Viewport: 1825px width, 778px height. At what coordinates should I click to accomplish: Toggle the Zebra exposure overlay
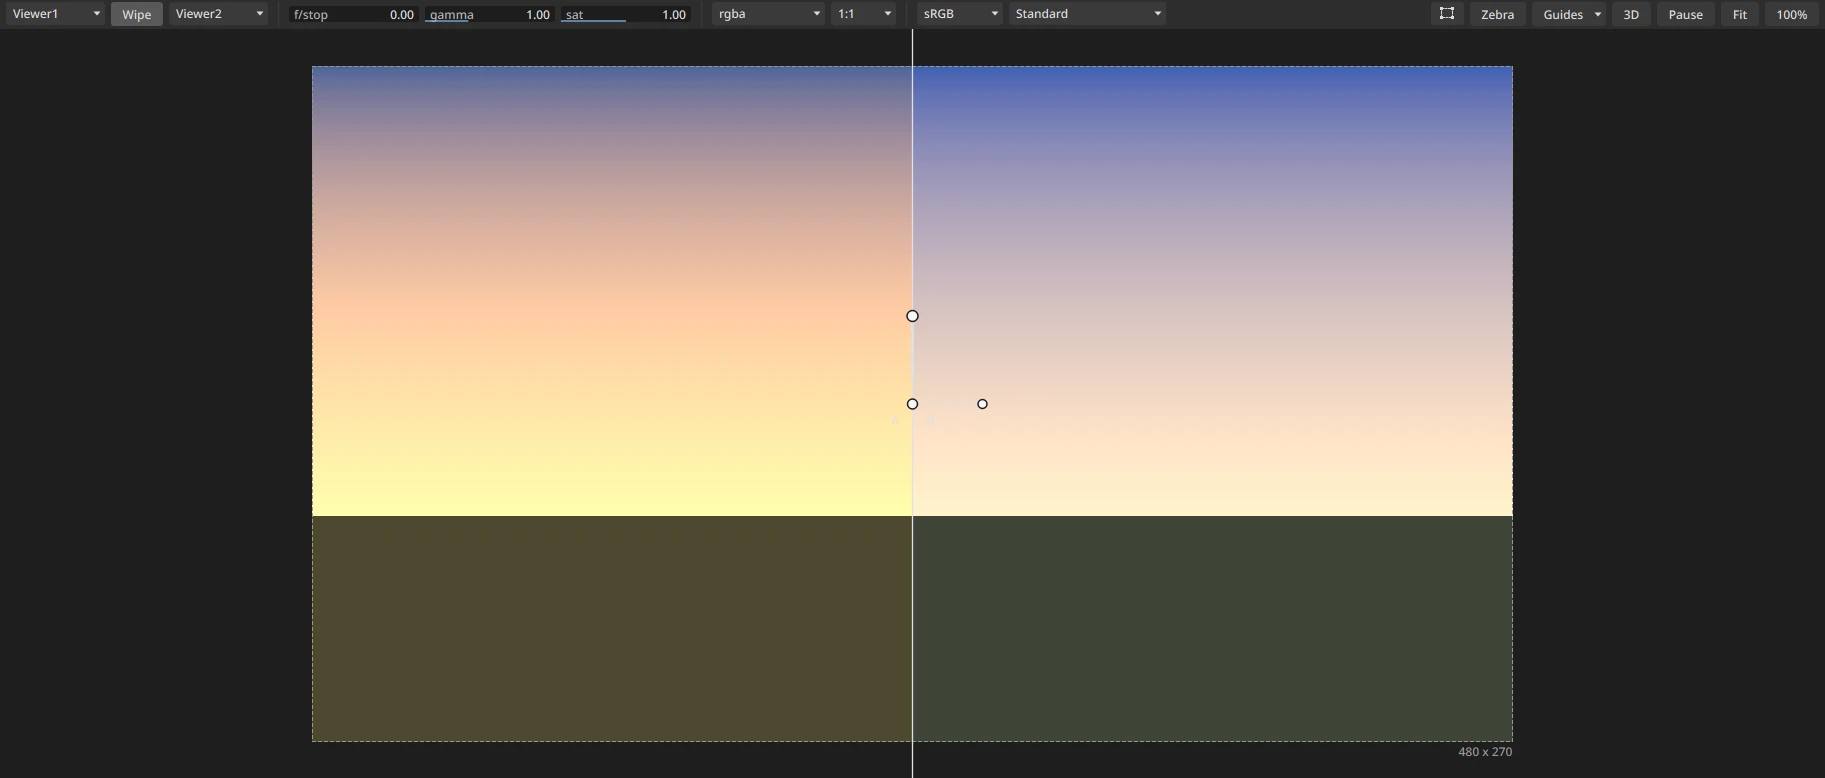[x=1497, y=14]
